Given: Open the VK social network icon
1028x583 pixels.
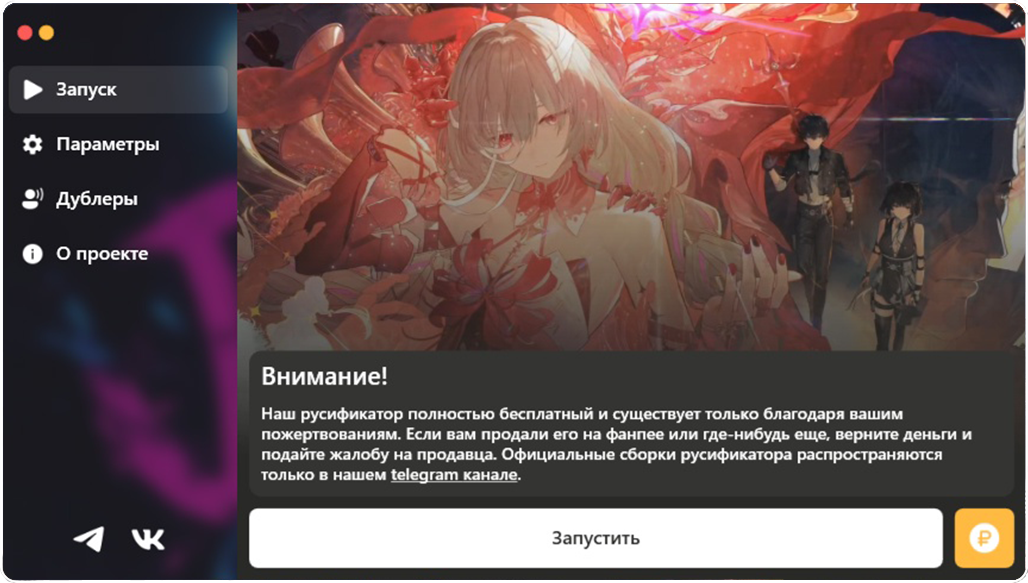Looking at the screenshot, I should [148, 539].
